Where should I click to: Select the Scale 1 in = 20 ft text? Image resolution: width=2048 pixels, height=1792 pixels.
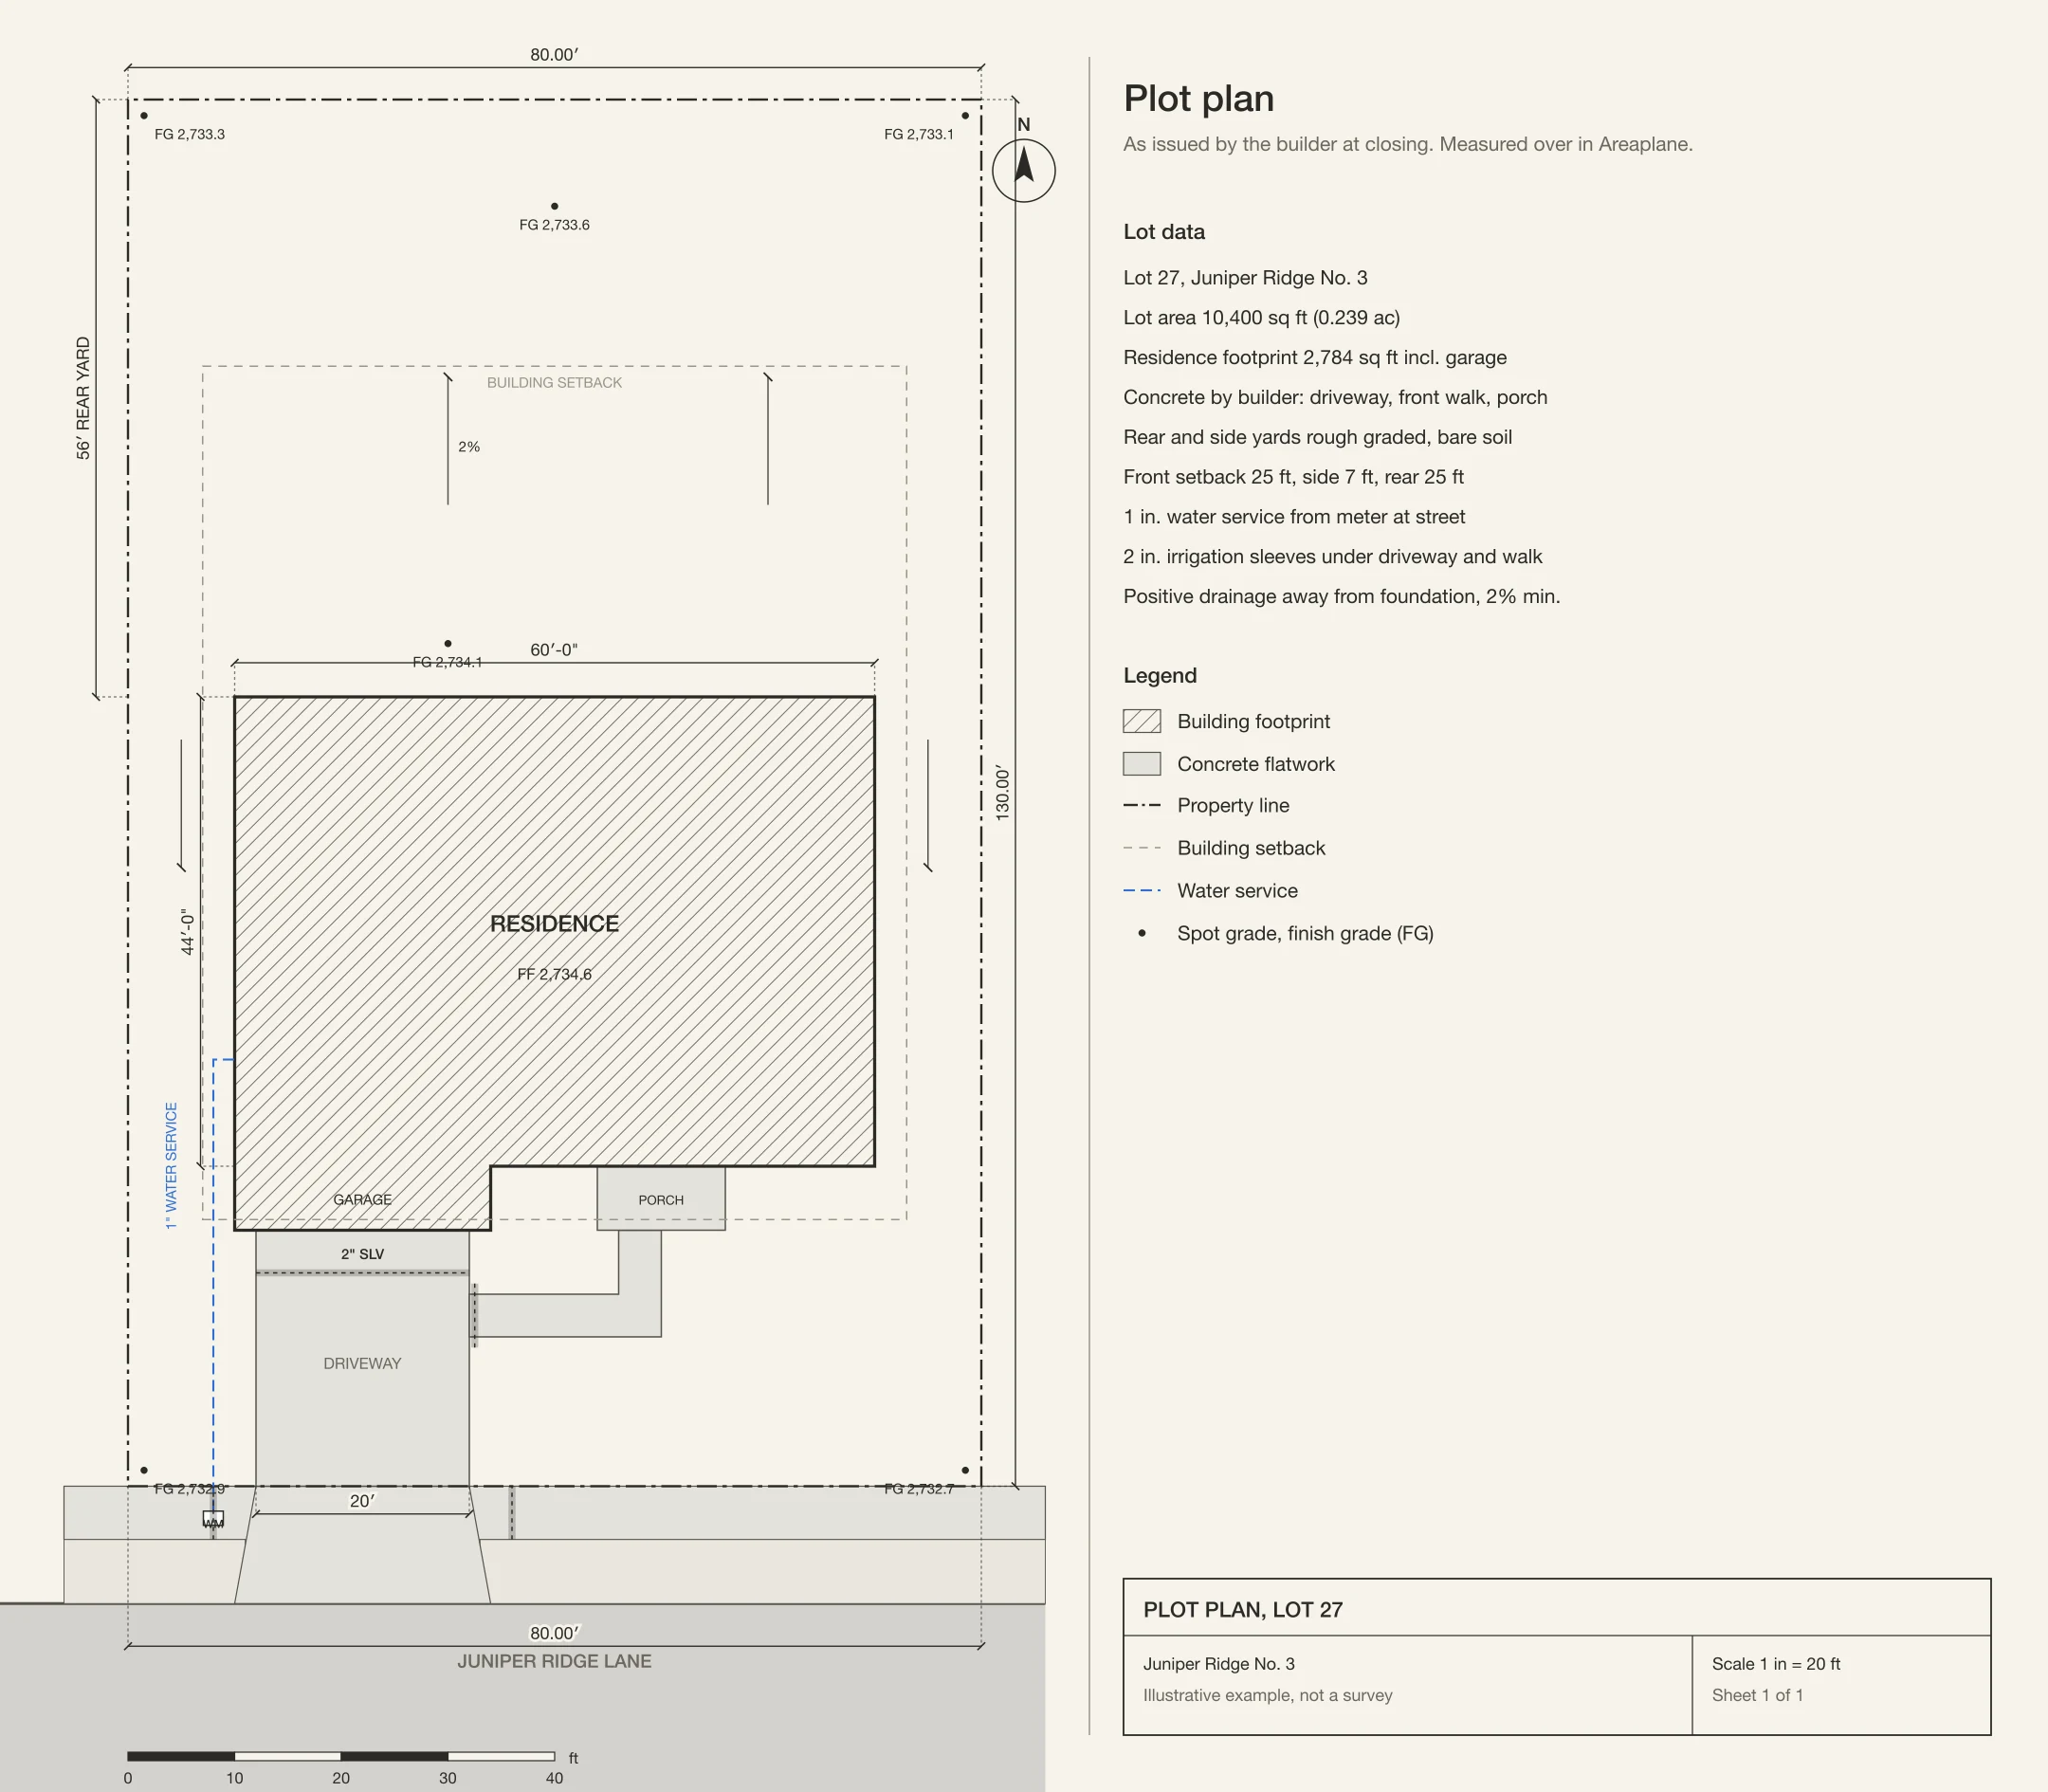pyautogui.click(x=1776, y=1664)
